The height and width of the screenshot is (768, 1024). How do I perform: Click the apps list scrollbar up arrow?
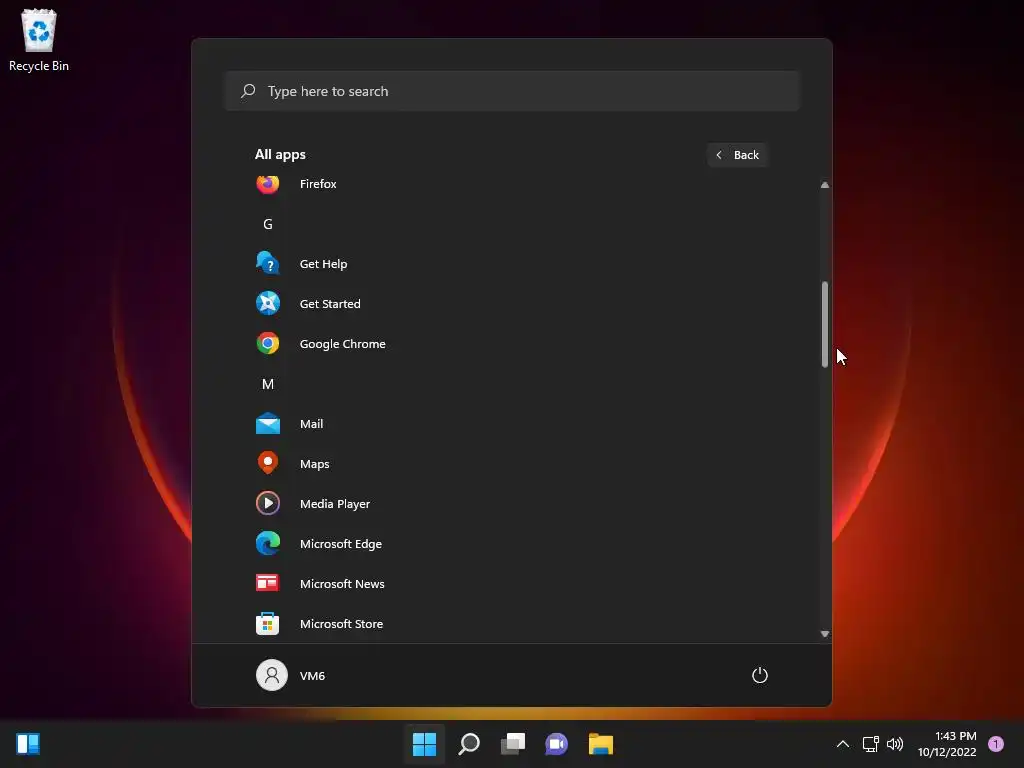(x=825, y=185)
